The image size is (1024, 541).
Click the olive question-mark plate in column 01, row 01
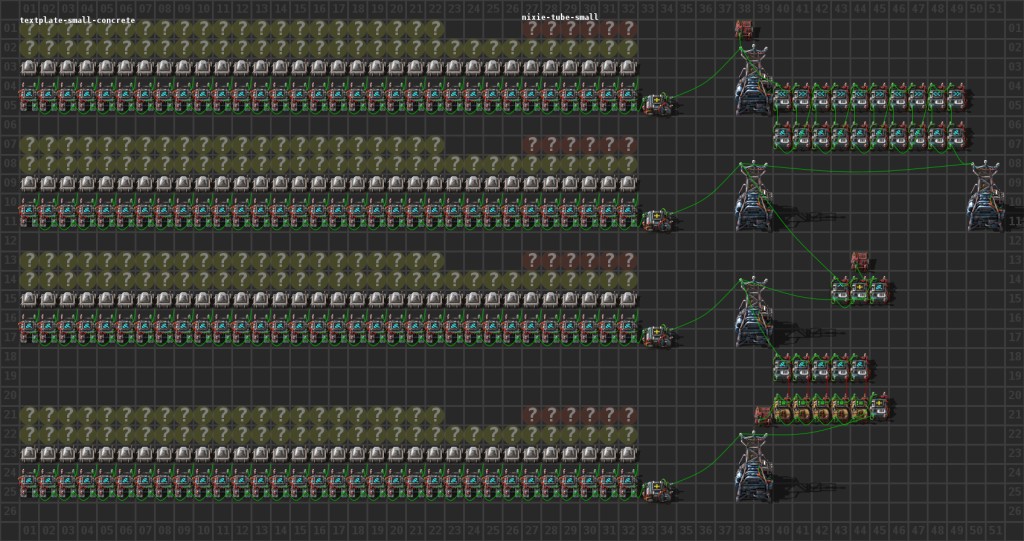(x=29, y=29)
